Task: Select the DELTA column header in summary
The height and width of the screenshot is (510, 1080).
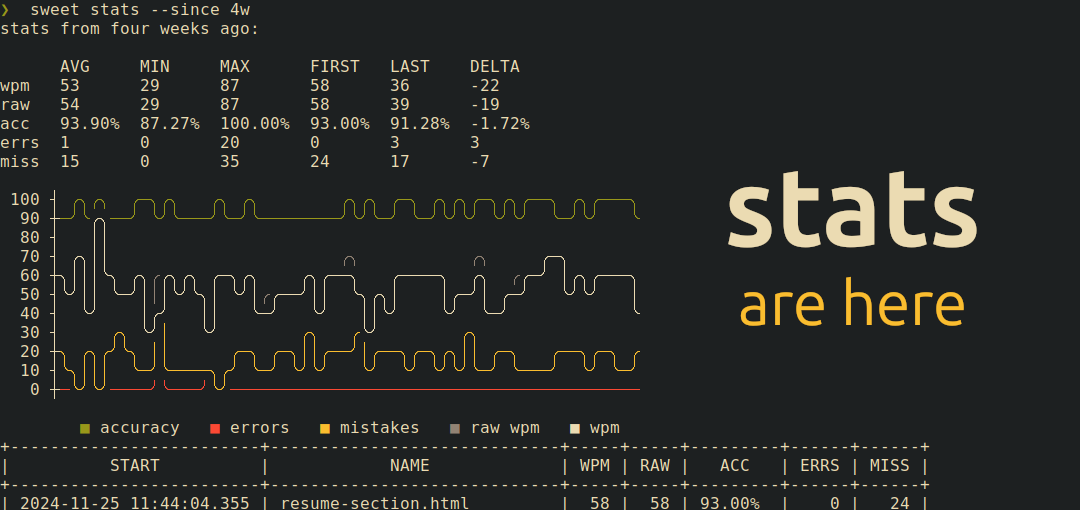Action: pyautogui.click(x=494, y=67)
